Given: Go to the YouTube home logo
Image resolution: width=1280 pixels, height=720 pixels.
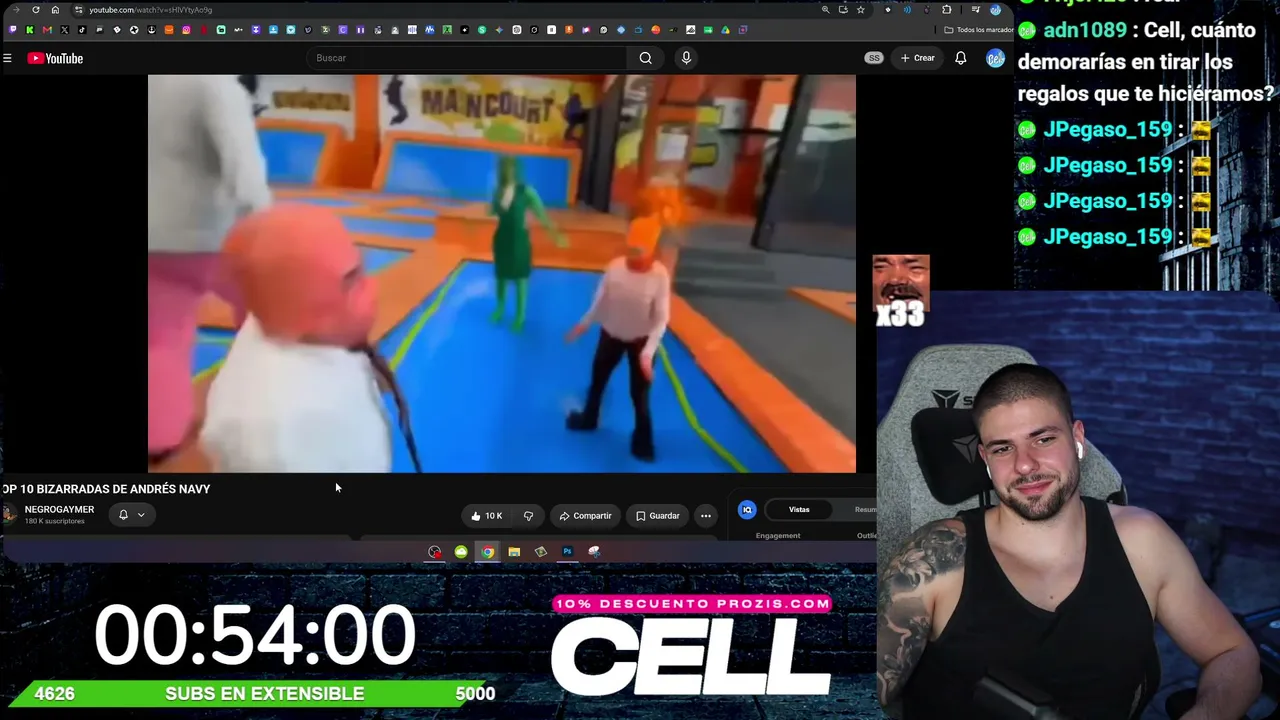Looking at the screenshot, I should point(55,59).
